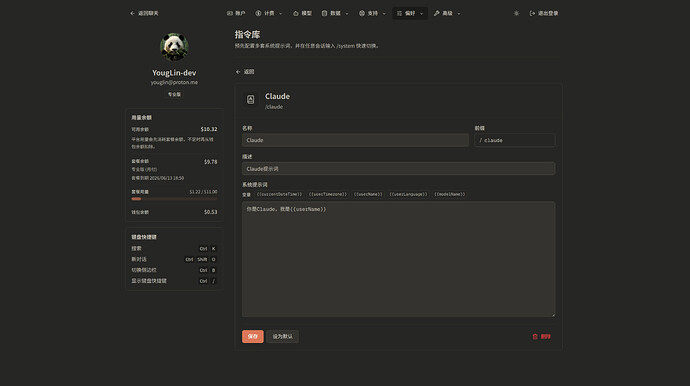Click the Ctrl K search shortcut row
The width and height of the screenshot is (690, 386).
click(x=174, y=249)
